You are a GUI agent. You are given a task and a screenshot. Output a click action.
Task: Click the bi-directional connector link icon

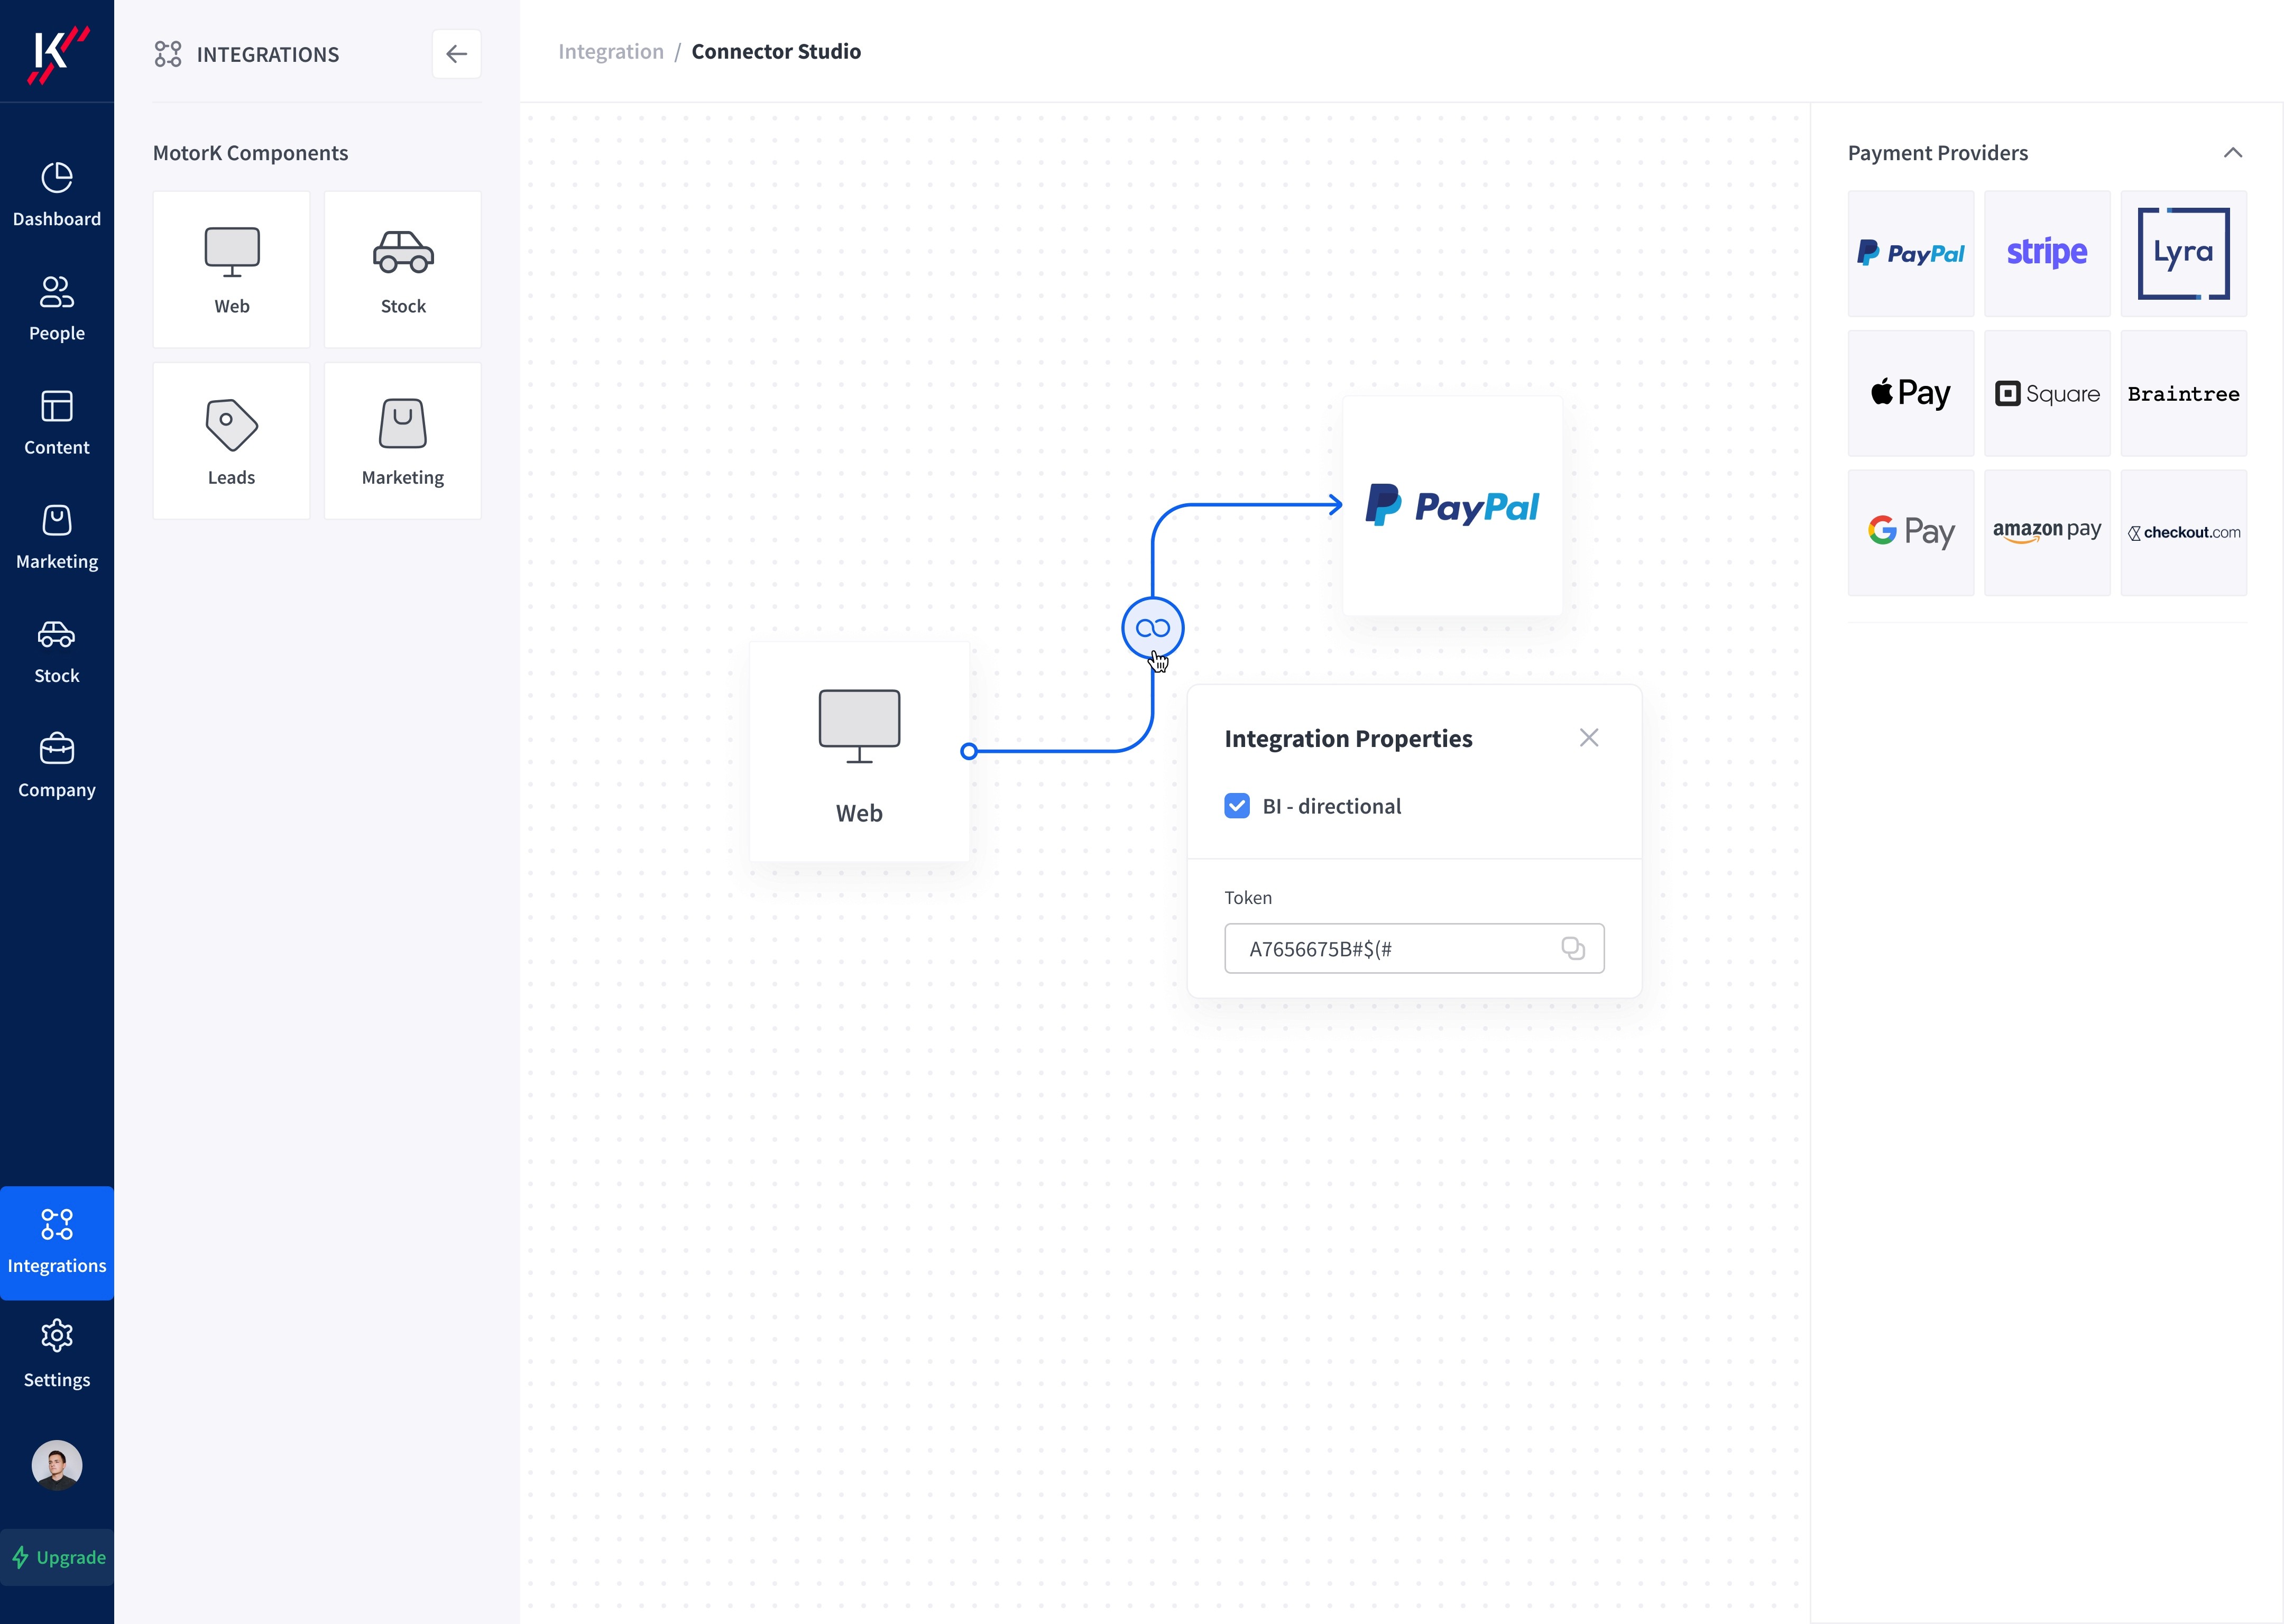[x=1153, y=628]
